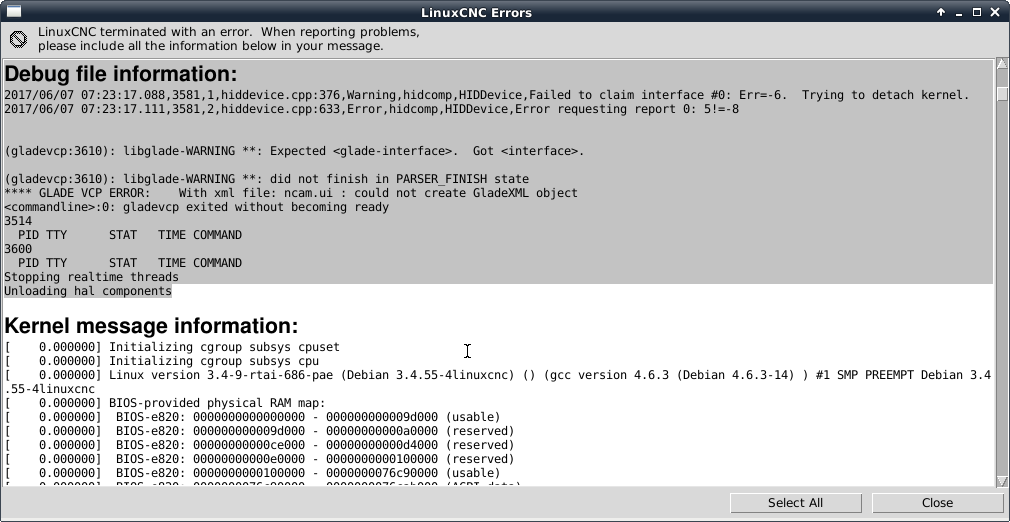Minimize the LinuxCNC Errors window
This screenshot has width=1010, height=522.
tap(959, 12)
